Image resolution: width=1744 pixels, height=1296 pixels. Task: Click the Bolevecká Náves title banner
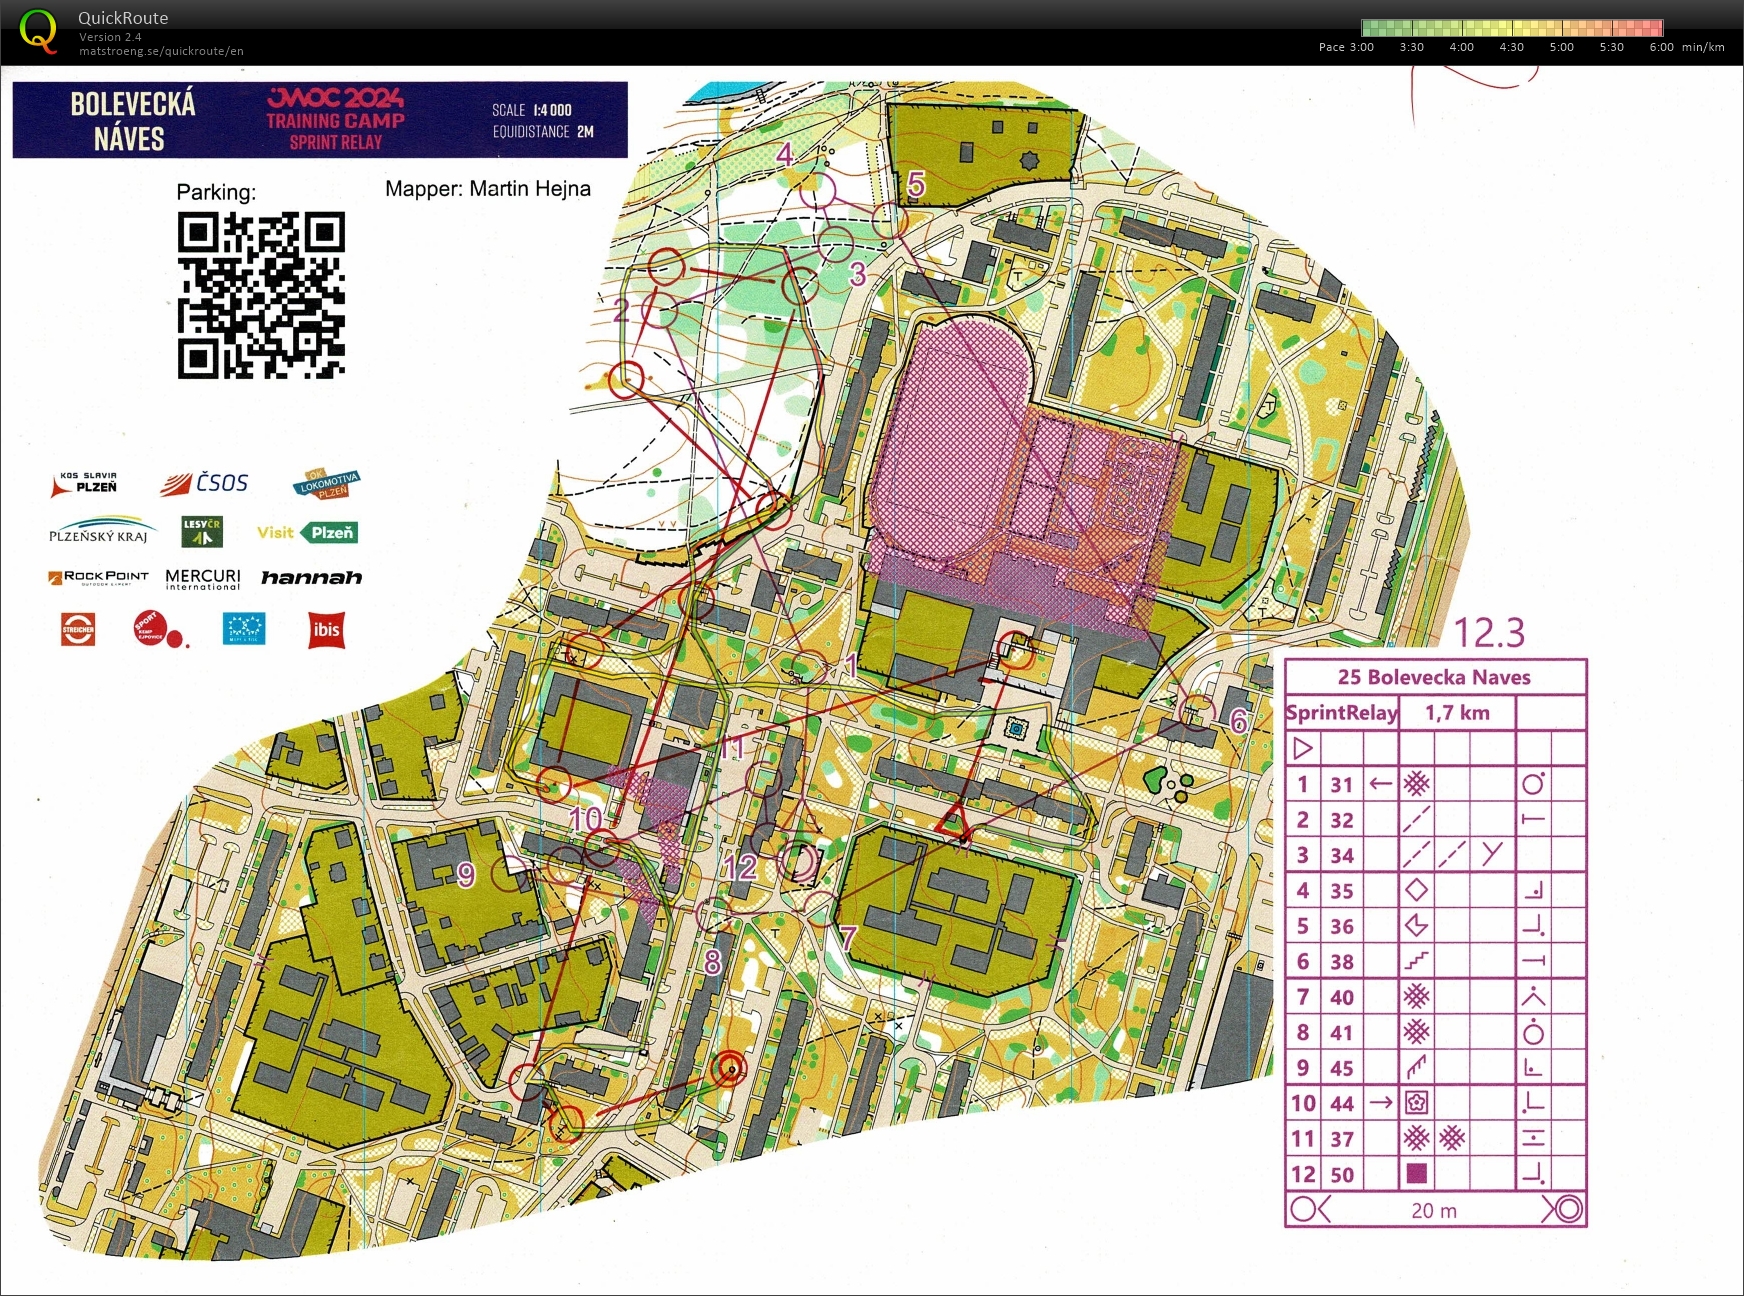tap(320, 120)
